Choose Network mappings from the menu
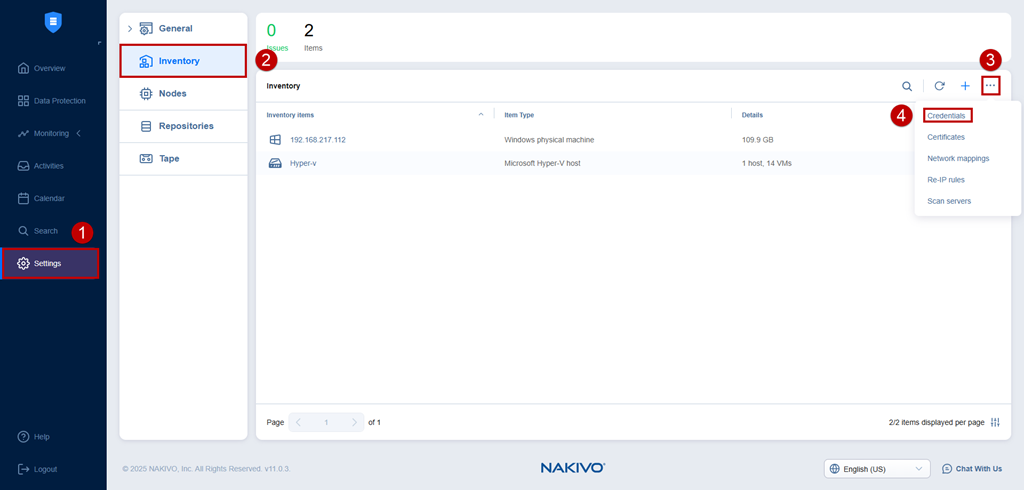This screenshot has width=1024, height=490. point(958,159)
